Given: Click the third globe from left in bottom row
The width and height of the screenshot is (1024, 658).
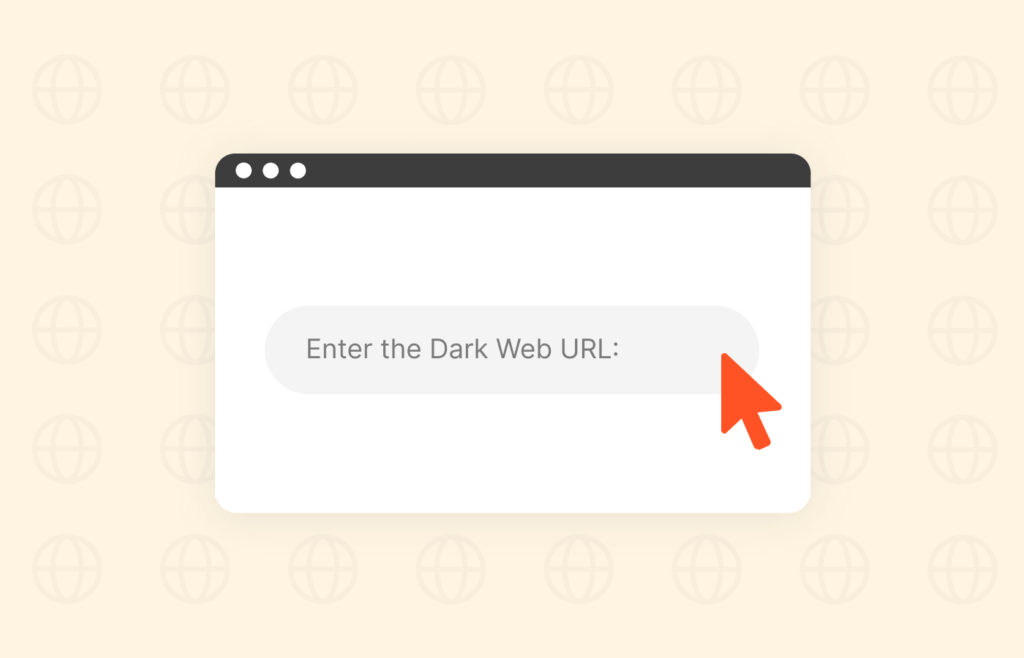Looking at the screenshot, I should [323, 569].
